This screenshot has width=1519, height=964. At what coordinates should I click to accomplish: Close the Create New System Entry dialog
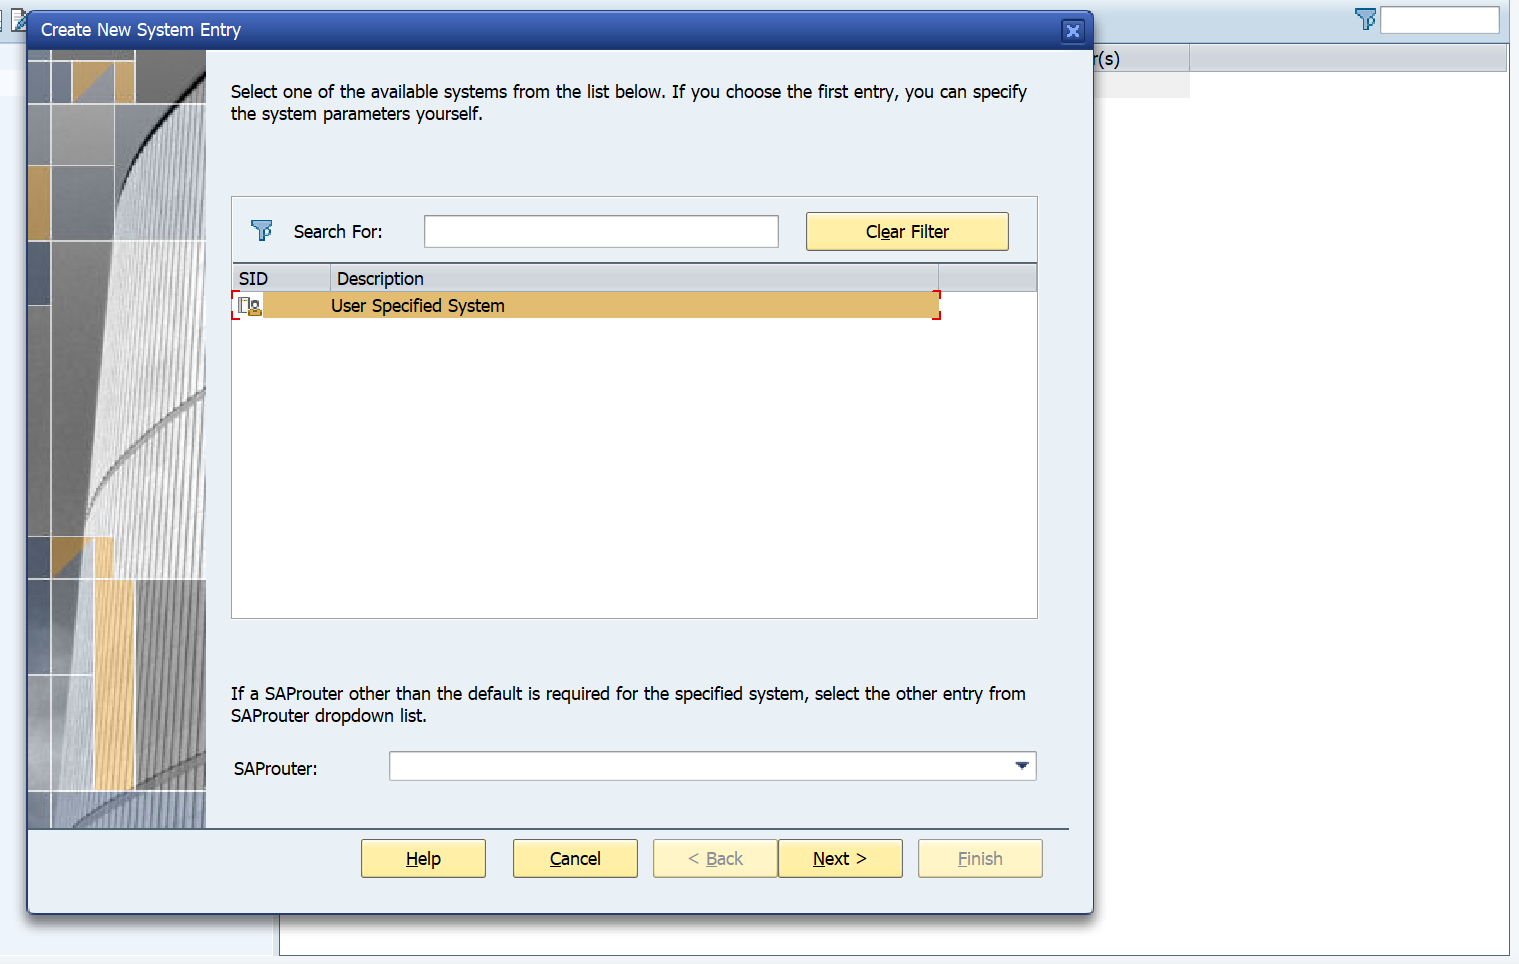pyautogui.click(x=1072, y=31)
